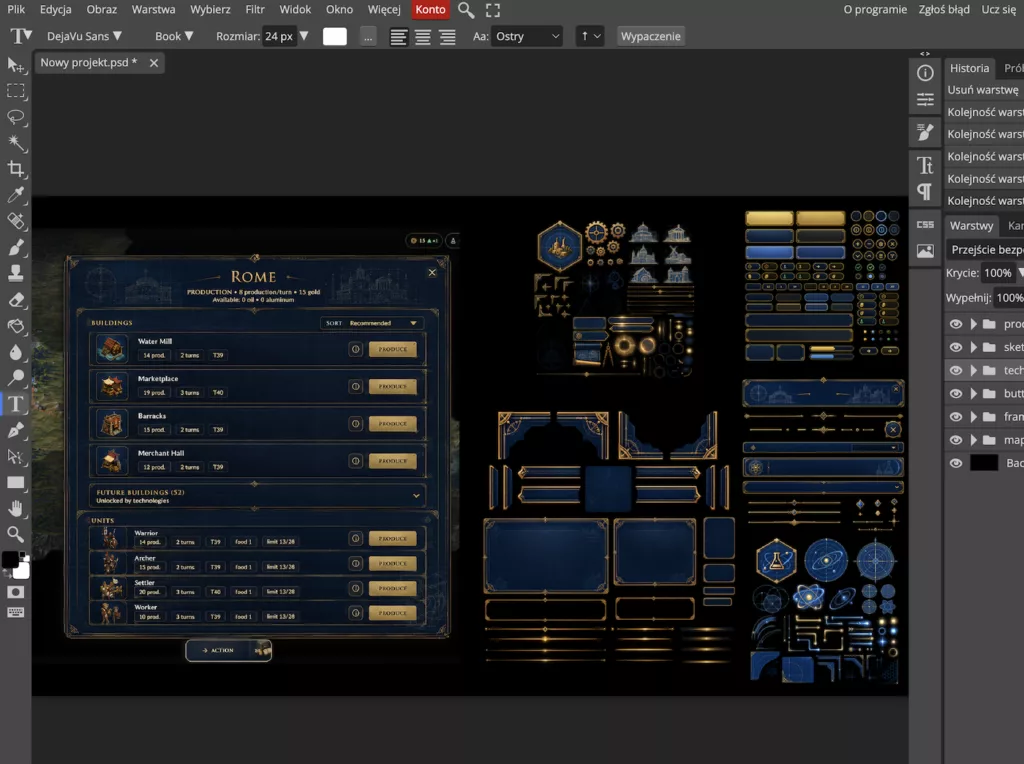Expand the 'fran' layer folder
Screen dimensions: 1024x764
tap(973, 417)
